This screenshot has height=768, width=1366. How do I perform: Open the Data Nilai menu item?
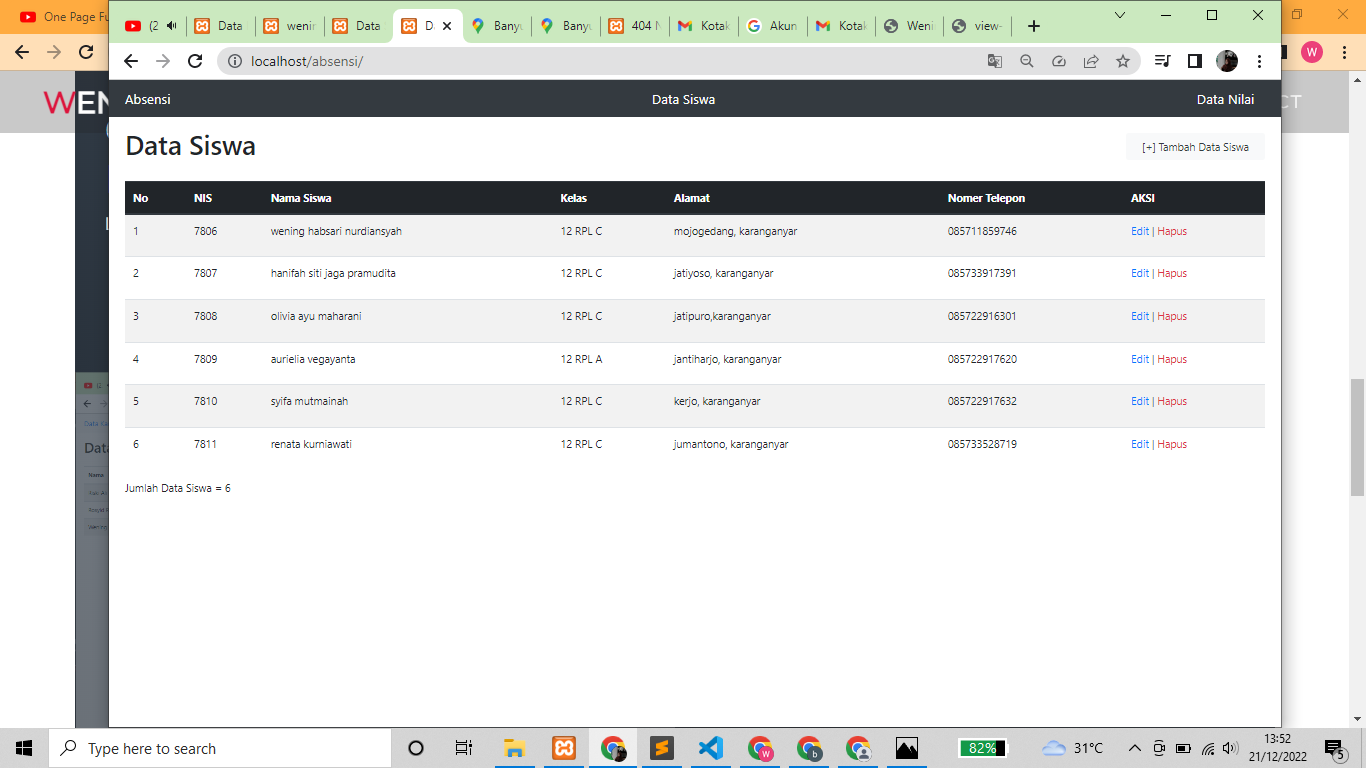point(1225,99)
